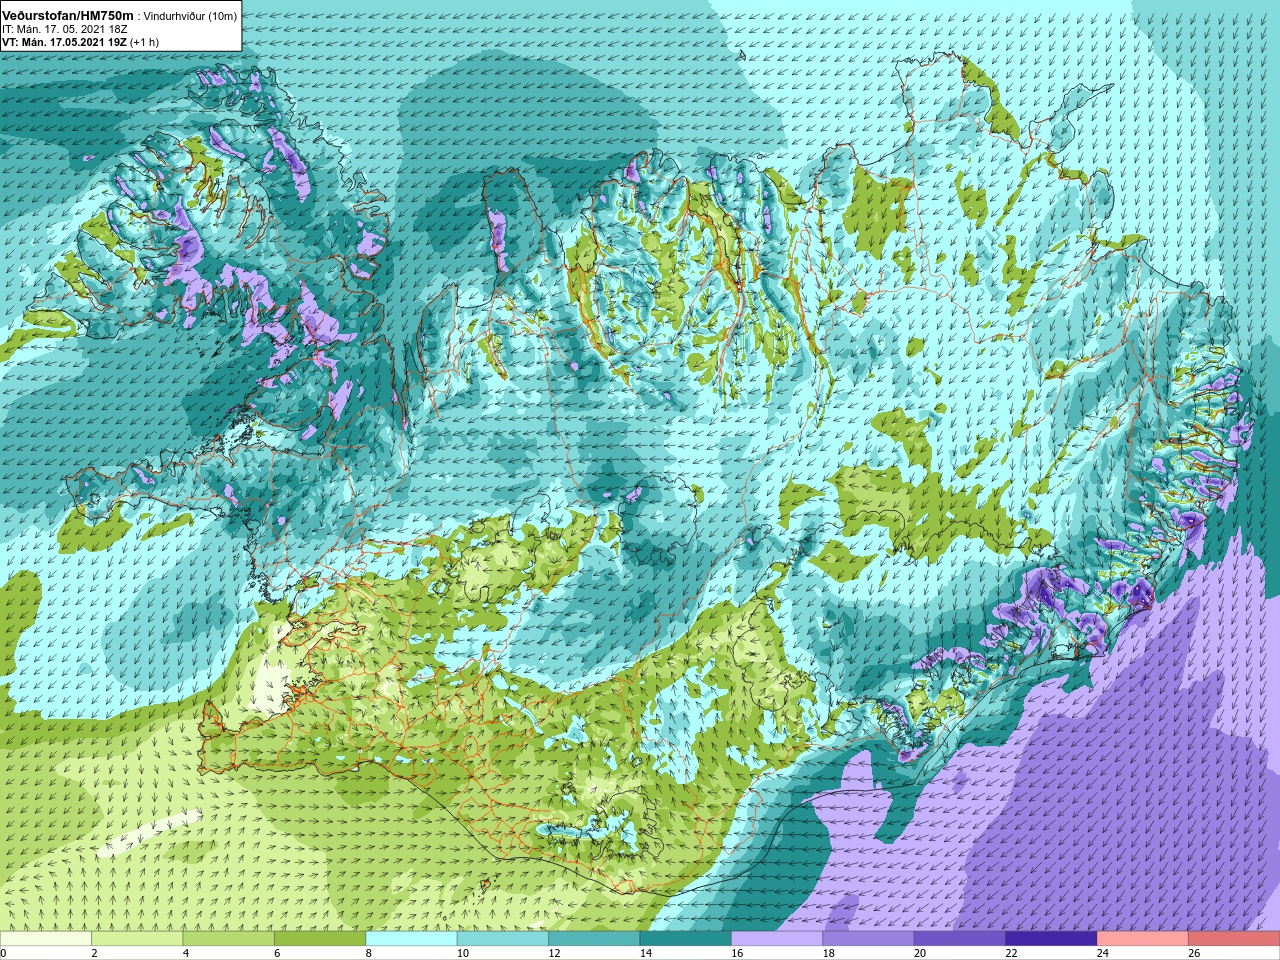Click the purple 18–20 legend swatch
Image resolution: width=1280 pixels, height=960 pixels.
[869, 939]
